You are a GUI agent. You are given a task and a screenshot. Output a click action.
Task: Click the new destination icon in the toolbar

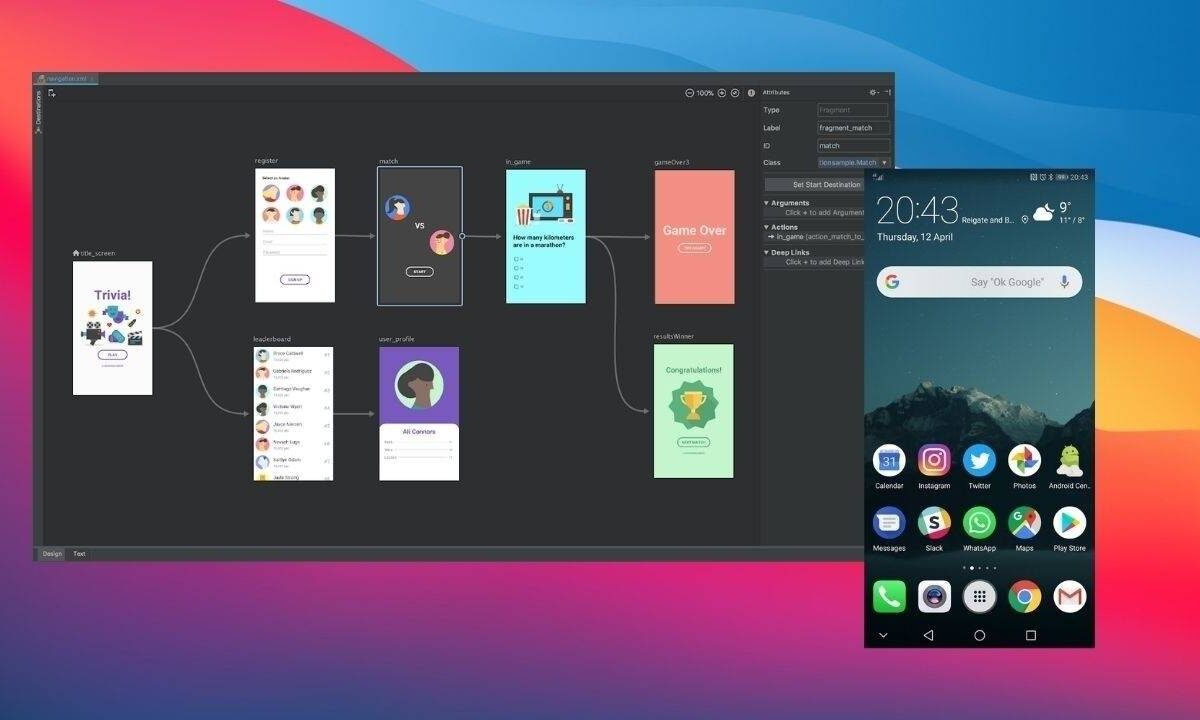tap(52, 93)
